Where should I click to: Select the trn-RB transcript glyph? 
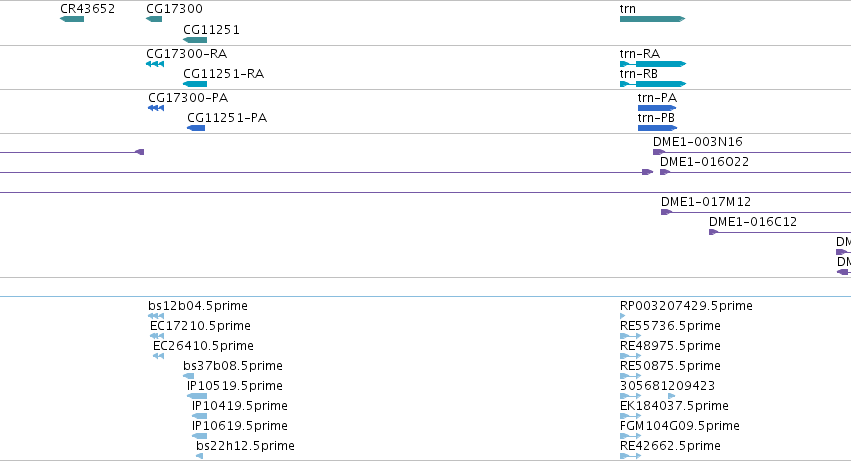(653, 84)
